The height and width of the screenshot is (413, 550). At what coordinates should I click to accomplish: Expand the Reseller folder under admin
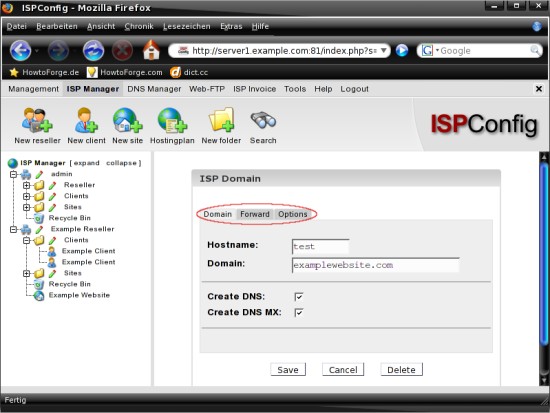(26, 185)
